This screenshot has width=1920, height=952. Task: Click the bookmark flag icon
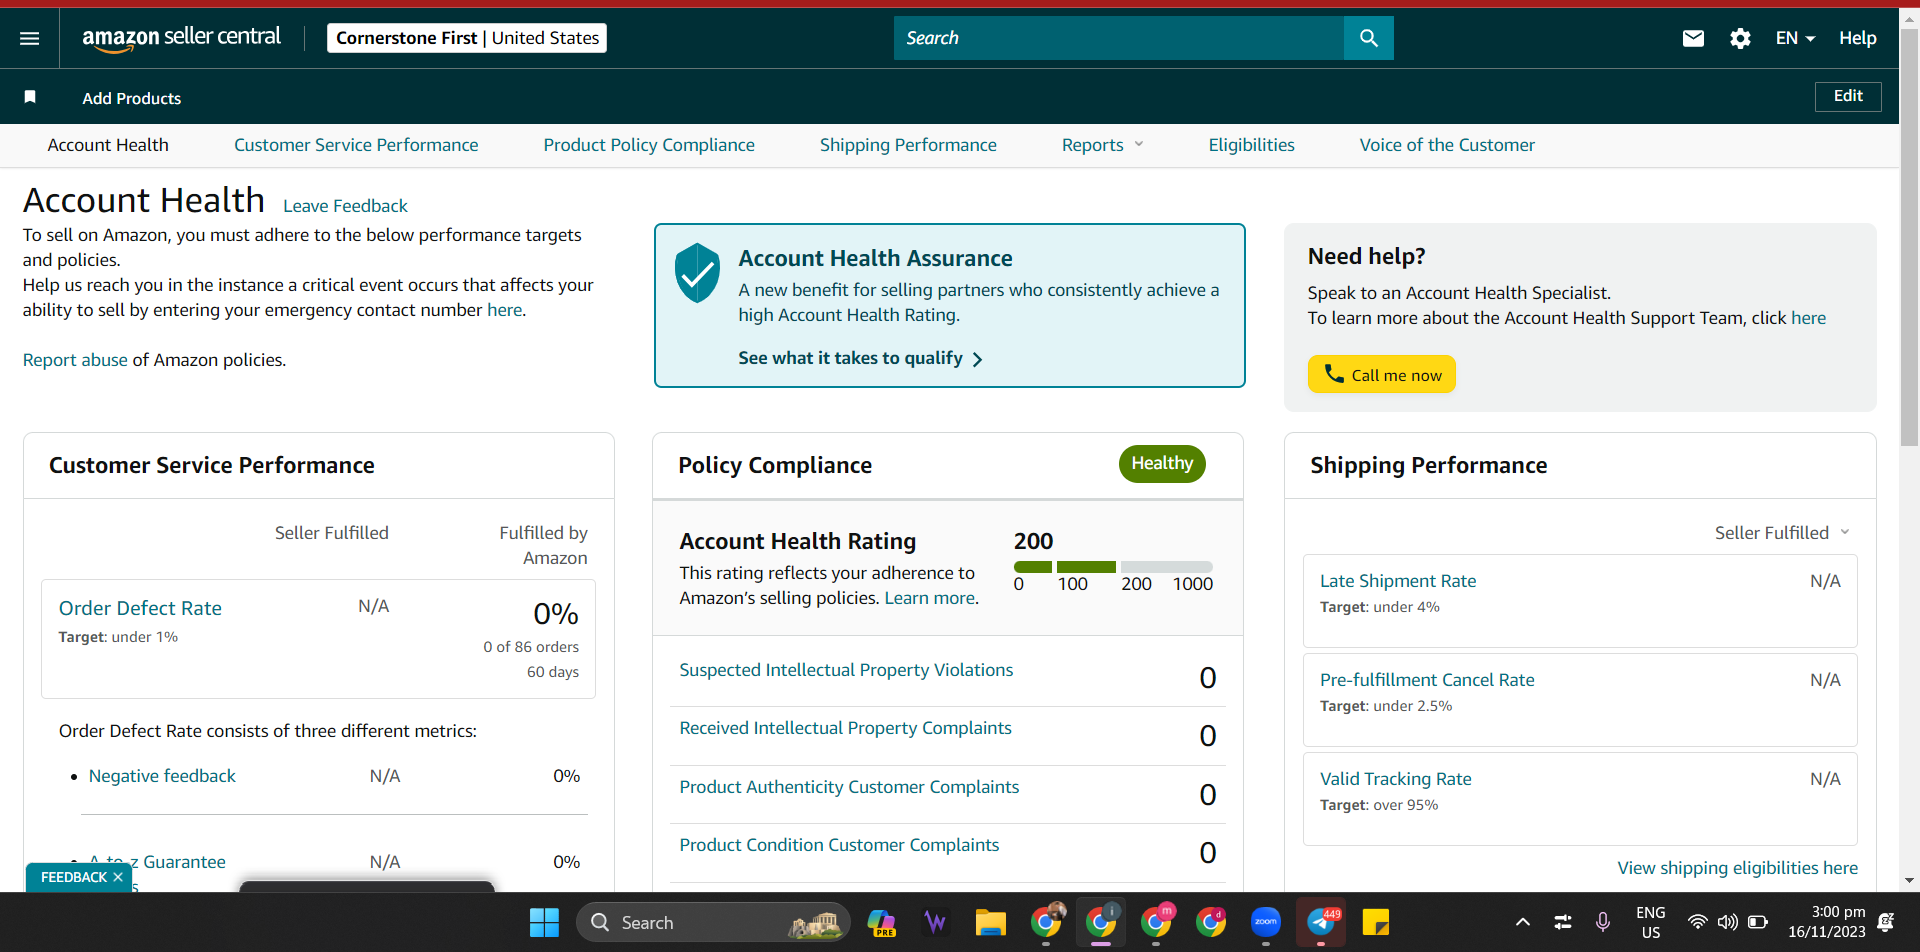click(x=30, y=97)
